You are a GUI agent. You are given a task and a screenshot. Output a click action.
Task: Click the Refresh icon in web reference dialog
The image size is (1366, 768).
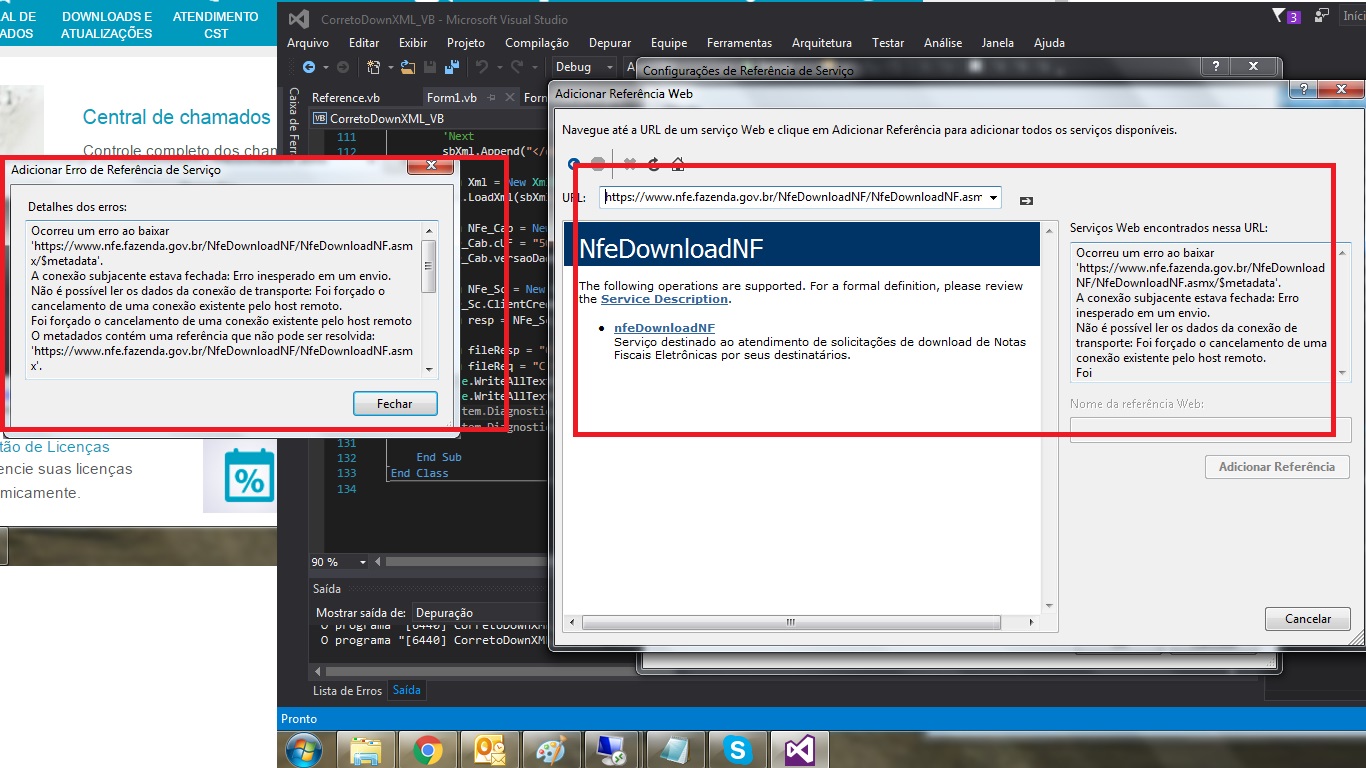click(x=654, y=164)
